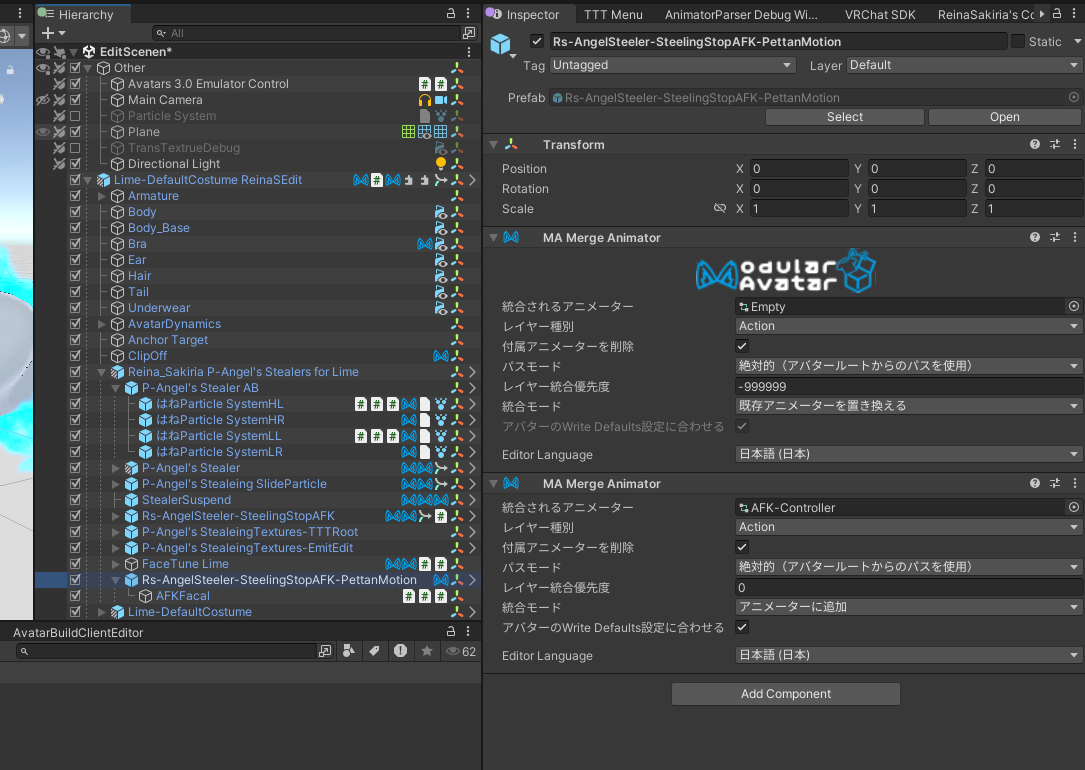Collapse the Transform component foldout
Screen dimensions: 1085x770
click(x=493, y=145)
